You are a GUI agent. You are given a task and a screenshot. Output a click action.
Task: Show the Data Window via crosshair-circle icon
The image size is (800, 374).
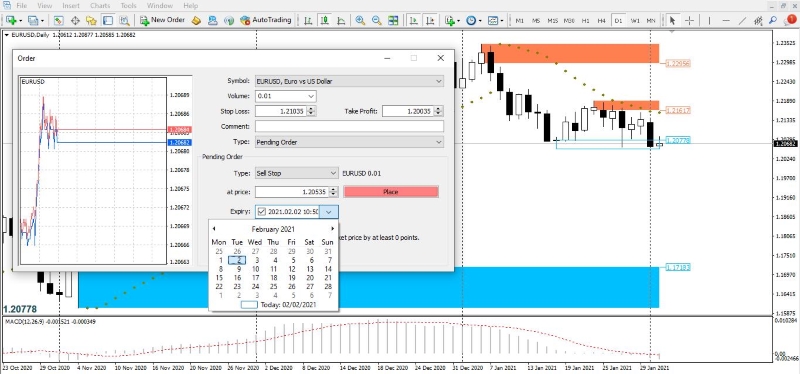pyautogui.click(x=75, y=20)
